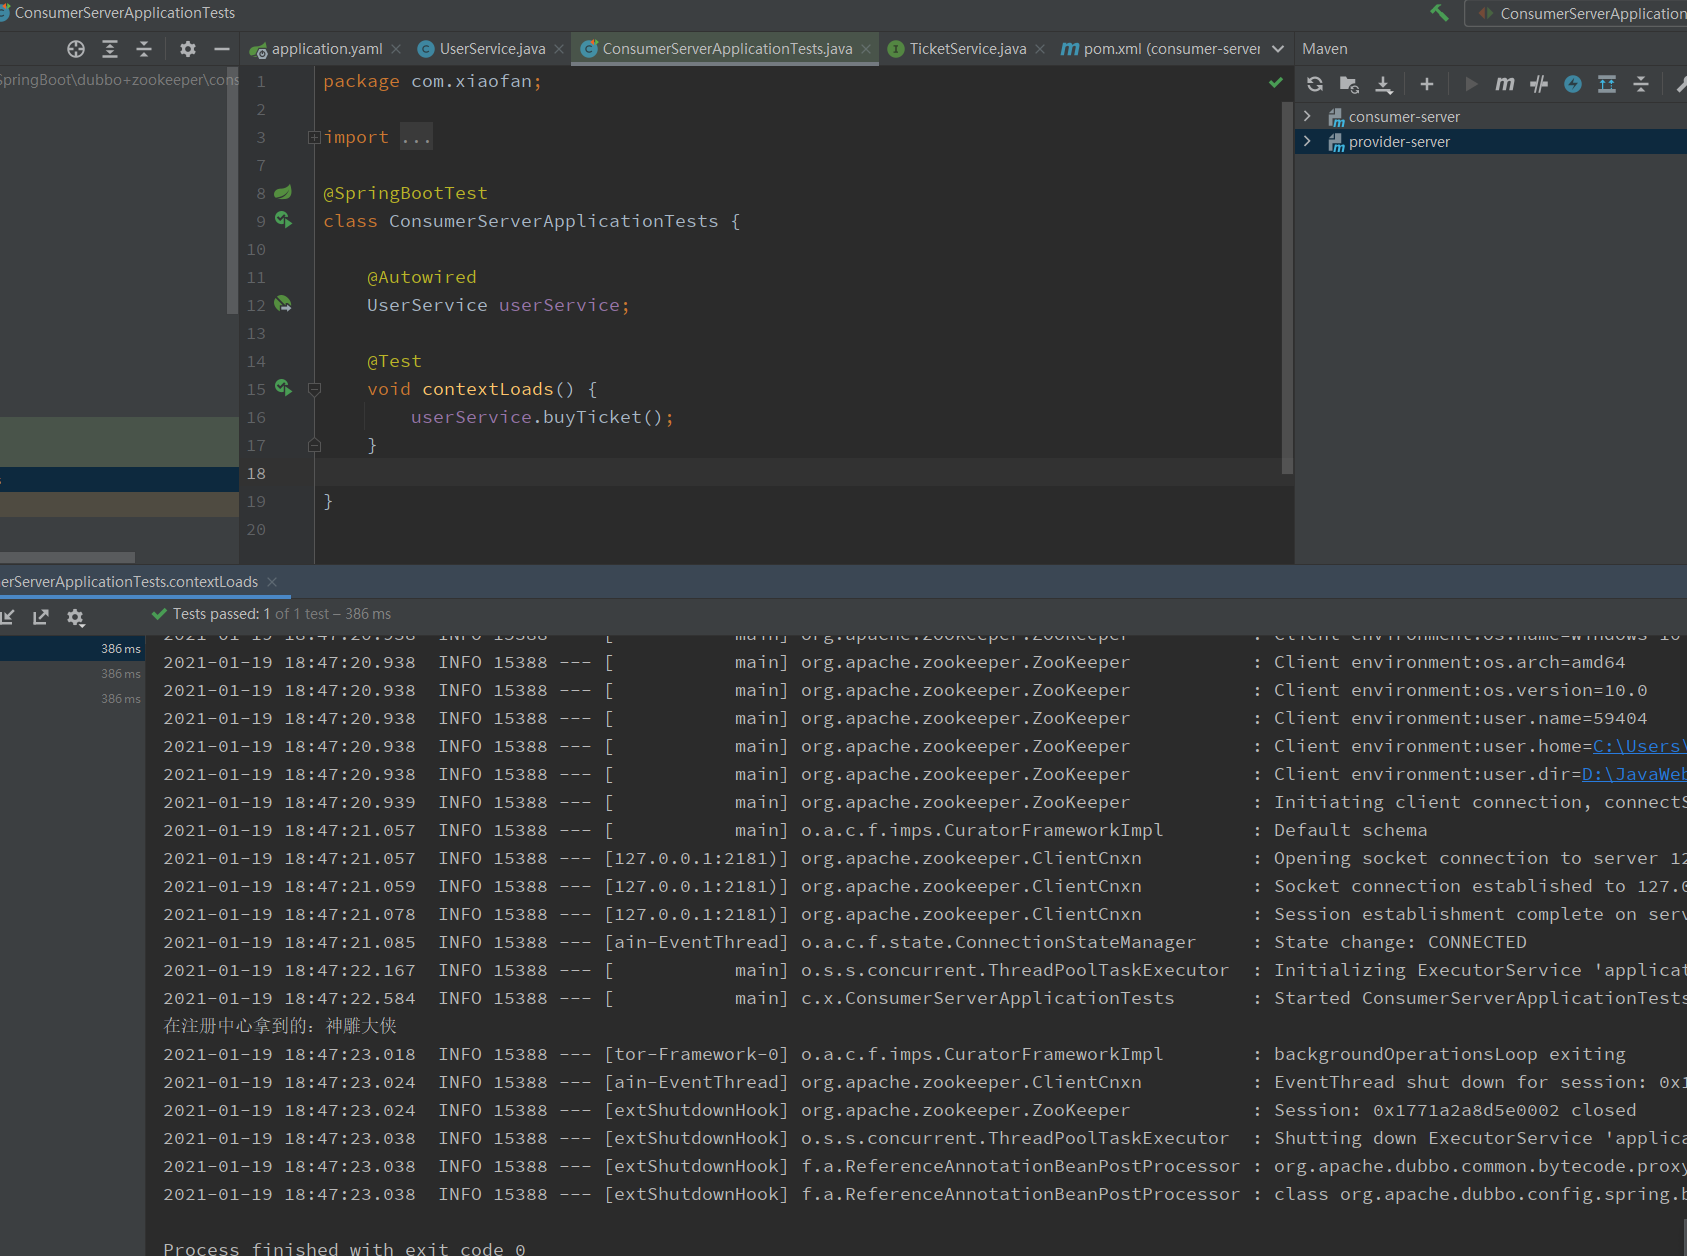Add Maven Projects with plus icon

[x=1427, y=84]
